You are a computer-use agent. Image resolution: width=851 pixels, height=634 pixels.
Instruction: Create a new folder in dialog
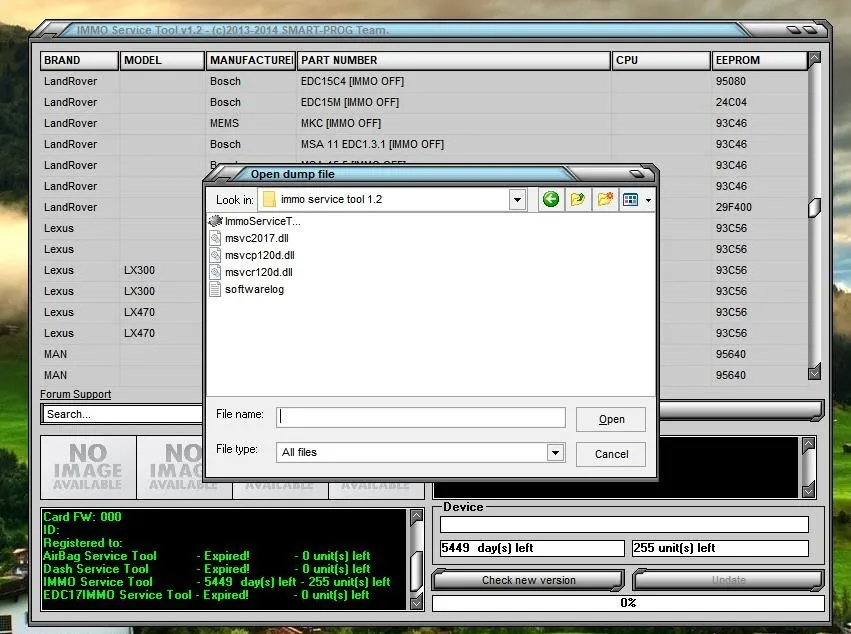605,199
